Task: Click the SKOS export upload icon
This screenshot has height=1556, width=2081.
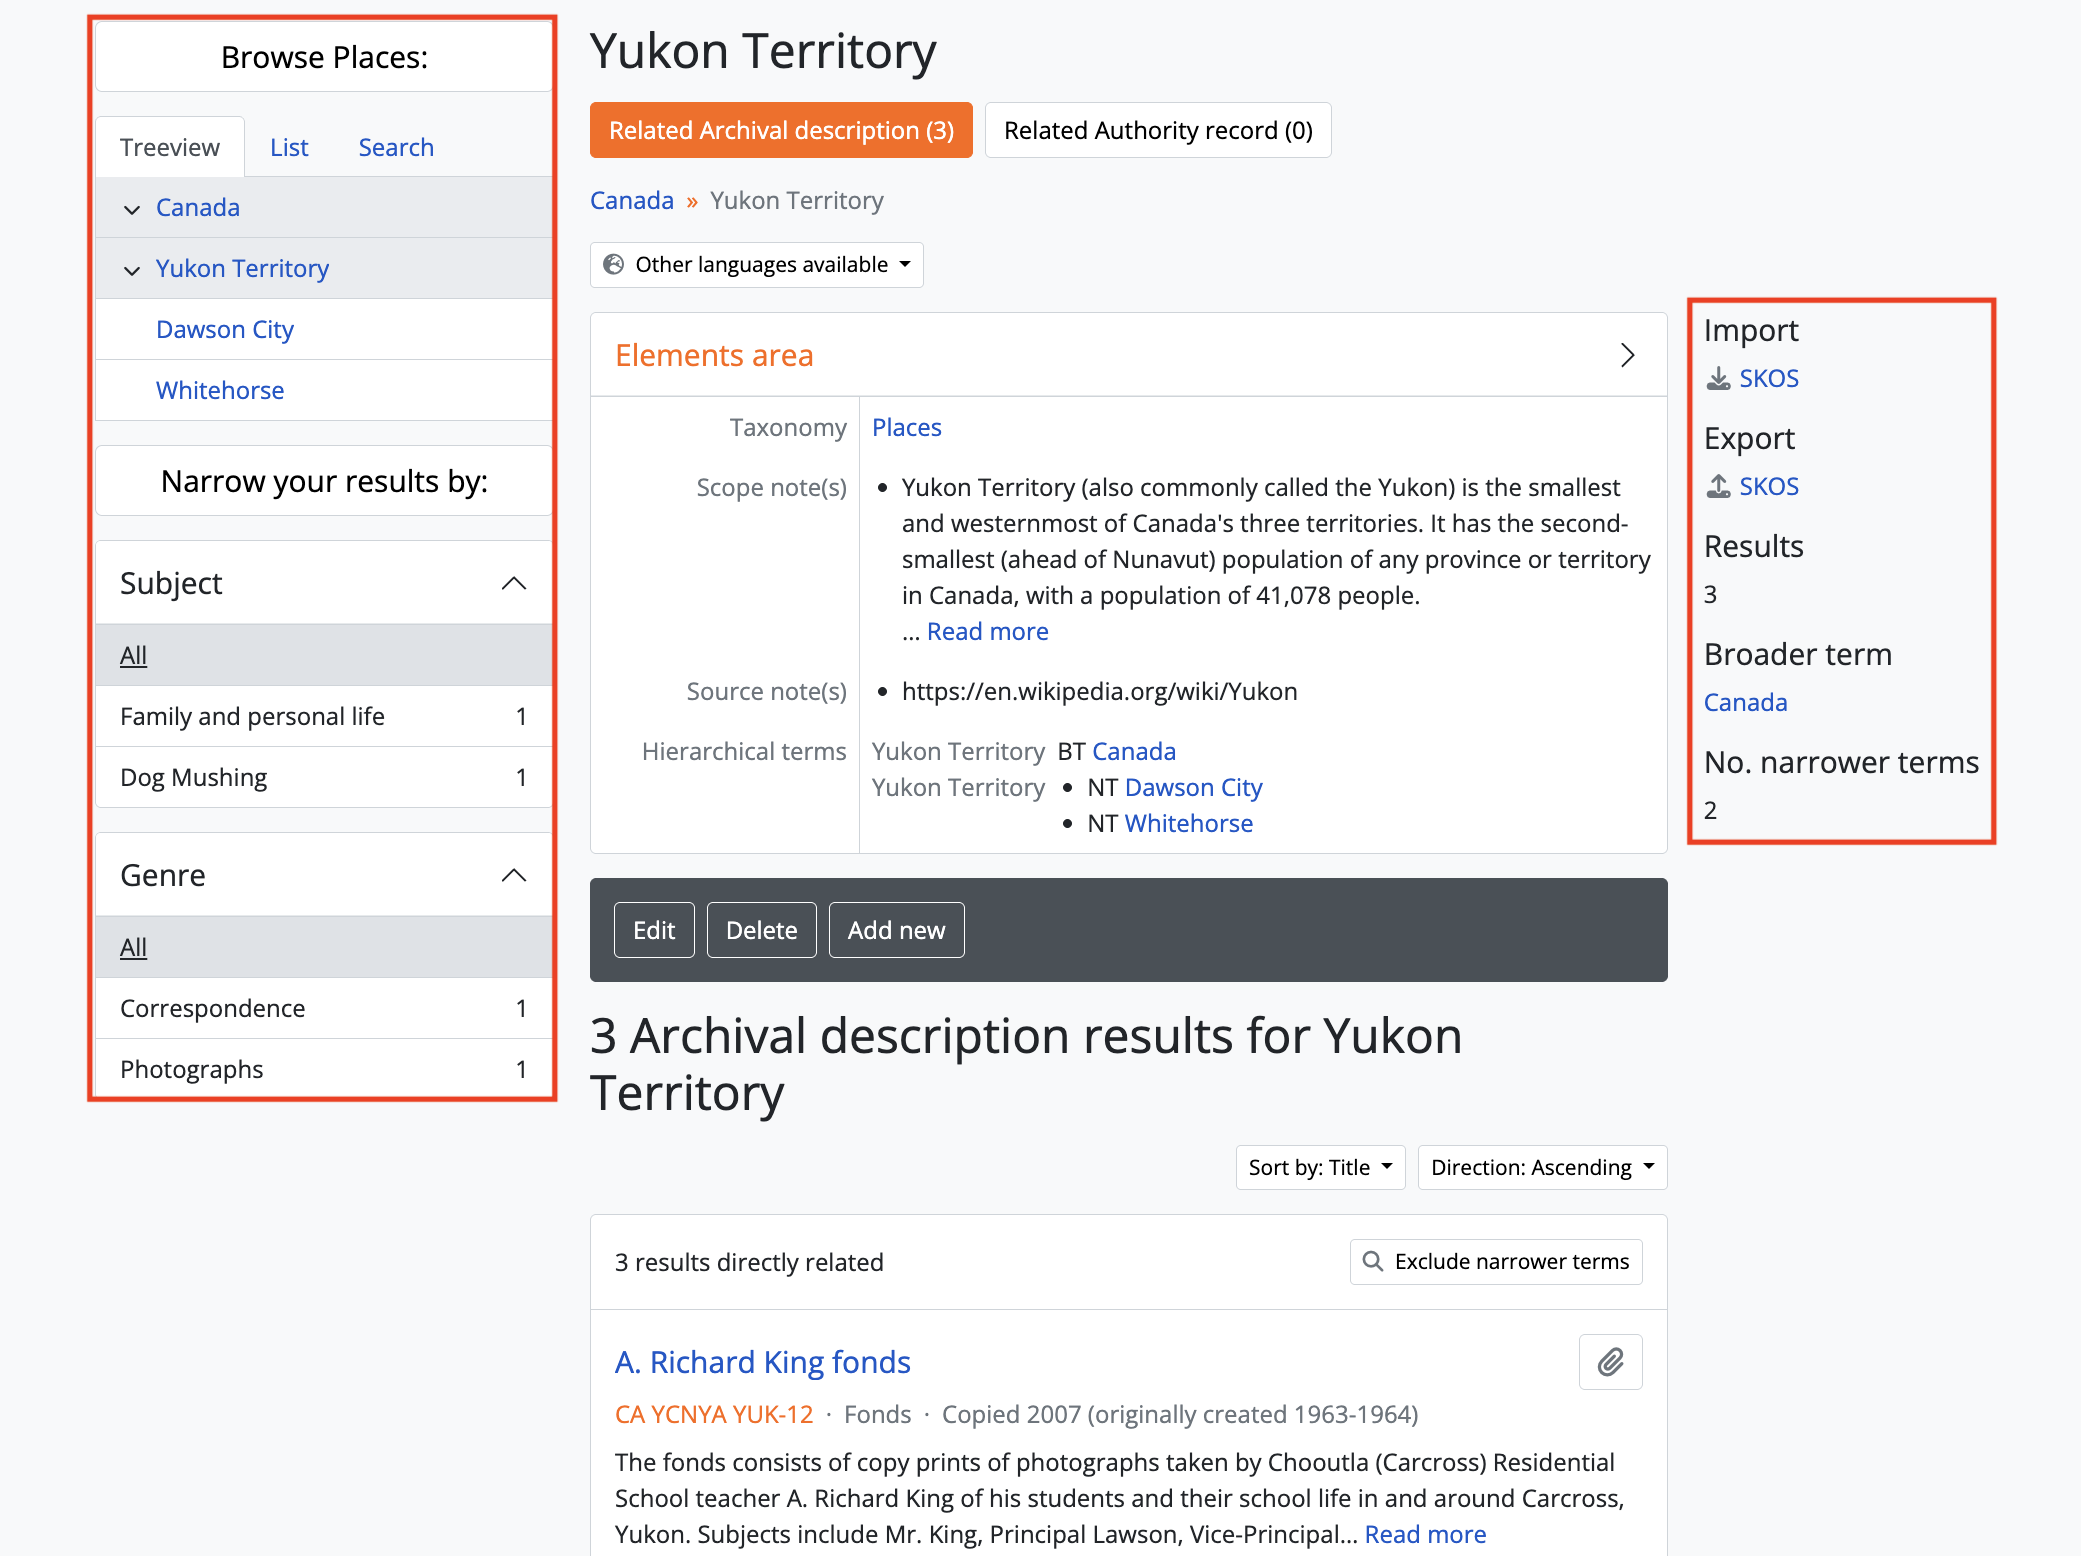Action: pyautogui.click(x=1718, y=486)
